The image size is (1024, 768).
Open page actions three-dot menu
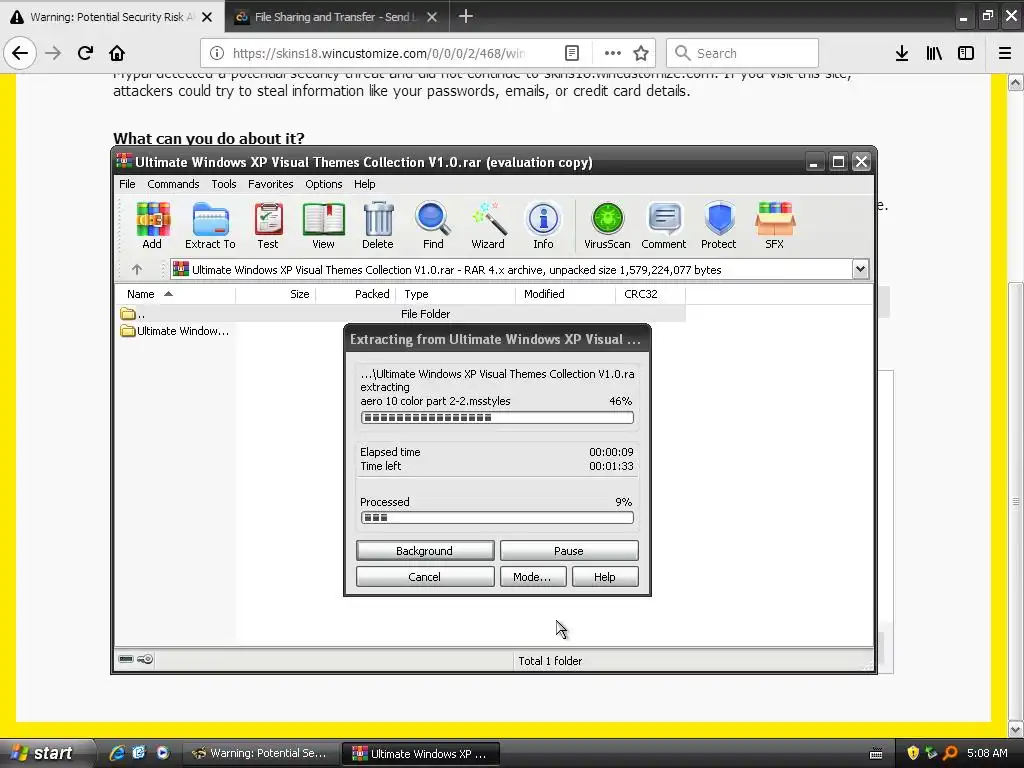click(613, 53)
